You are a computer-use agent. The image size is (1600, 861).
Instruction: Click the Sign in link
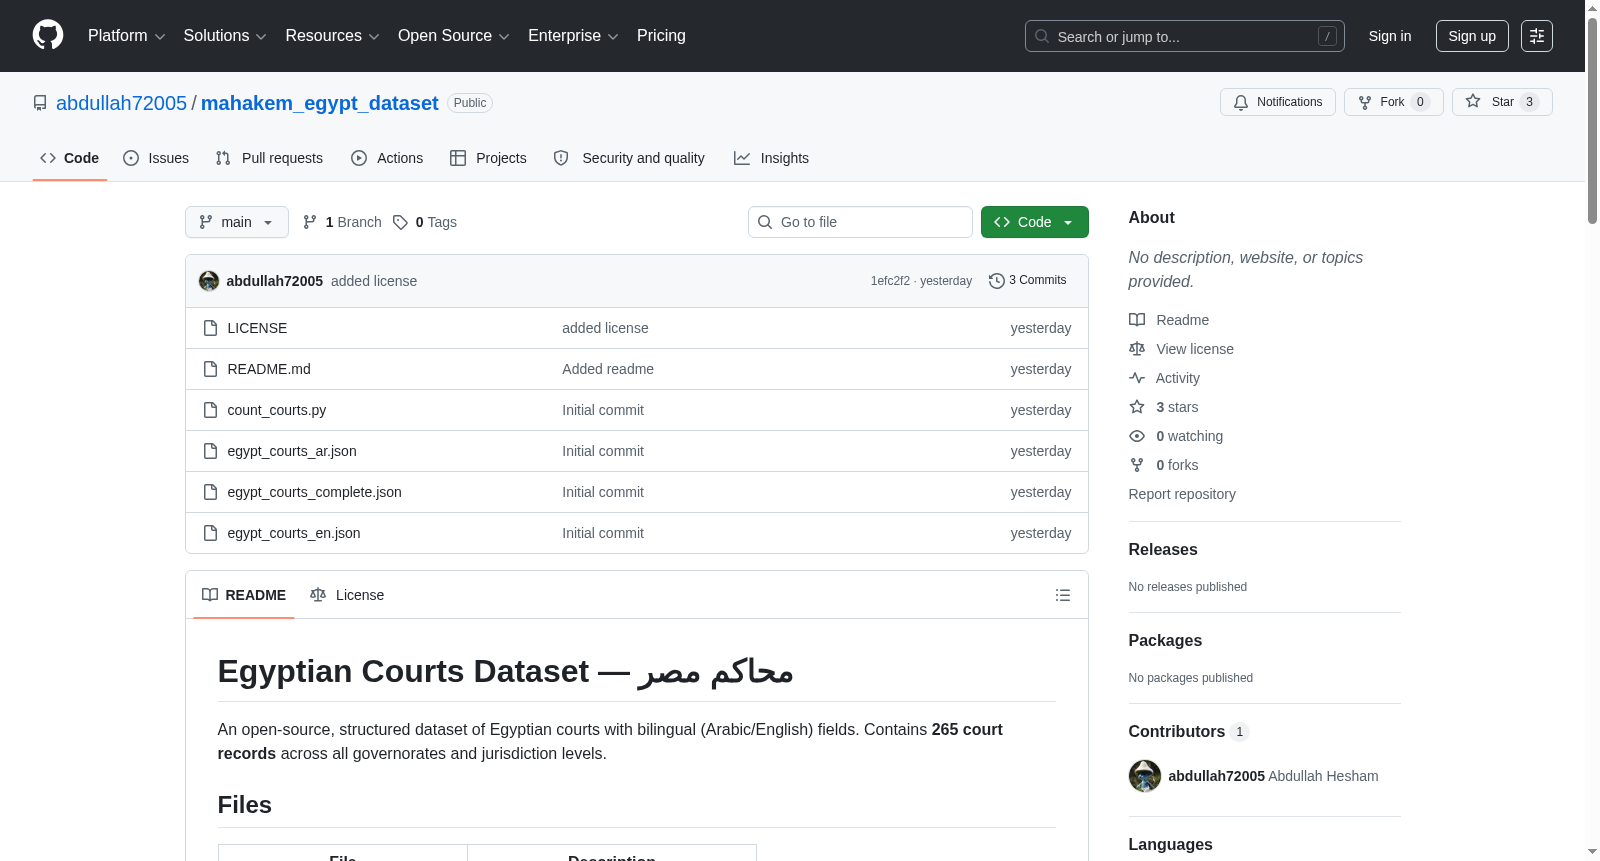pyautogui.click(x=1390, y=36)
